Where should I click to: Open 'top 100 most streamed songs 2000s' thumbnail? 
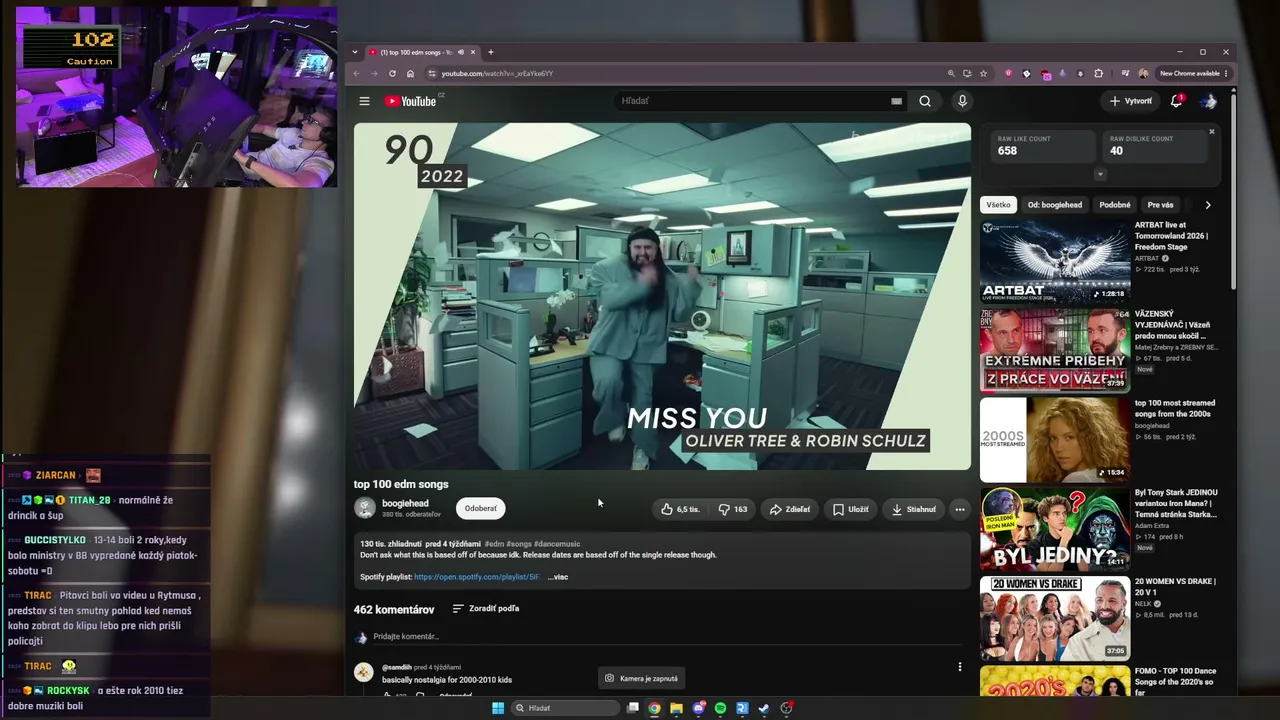click(x=1055, y=439)
